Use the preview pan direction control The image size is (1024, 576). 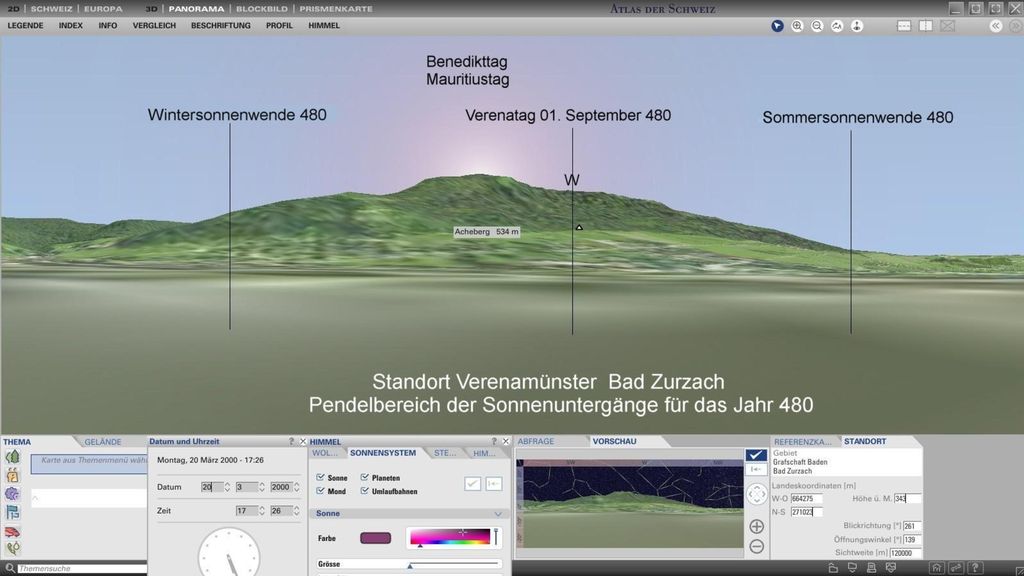[756, 494]
